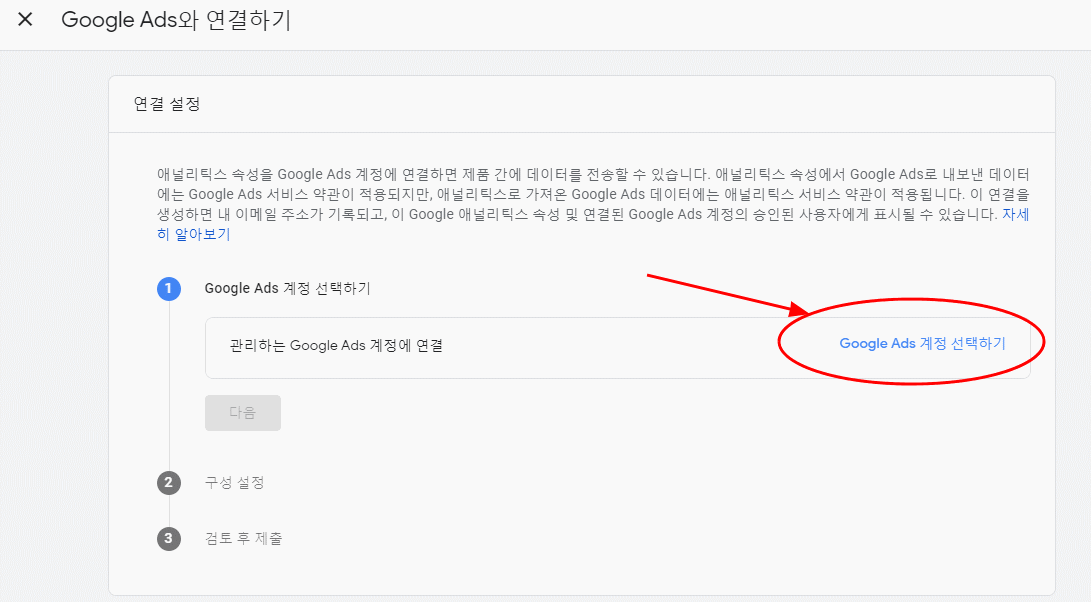Click the disabled 다음 button

(x=243, y=413)
